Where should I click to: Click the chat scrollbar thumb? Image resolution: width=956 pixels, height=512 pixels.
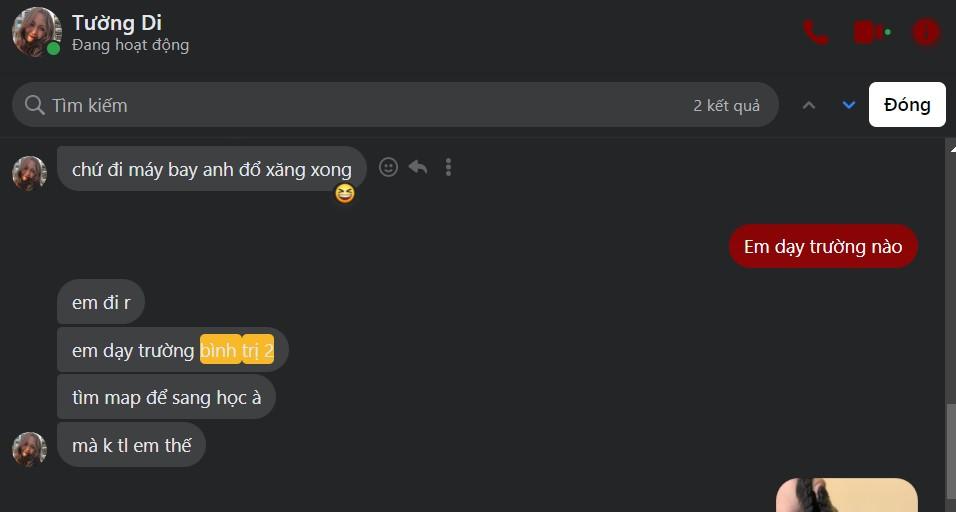[x=950, y=440]
